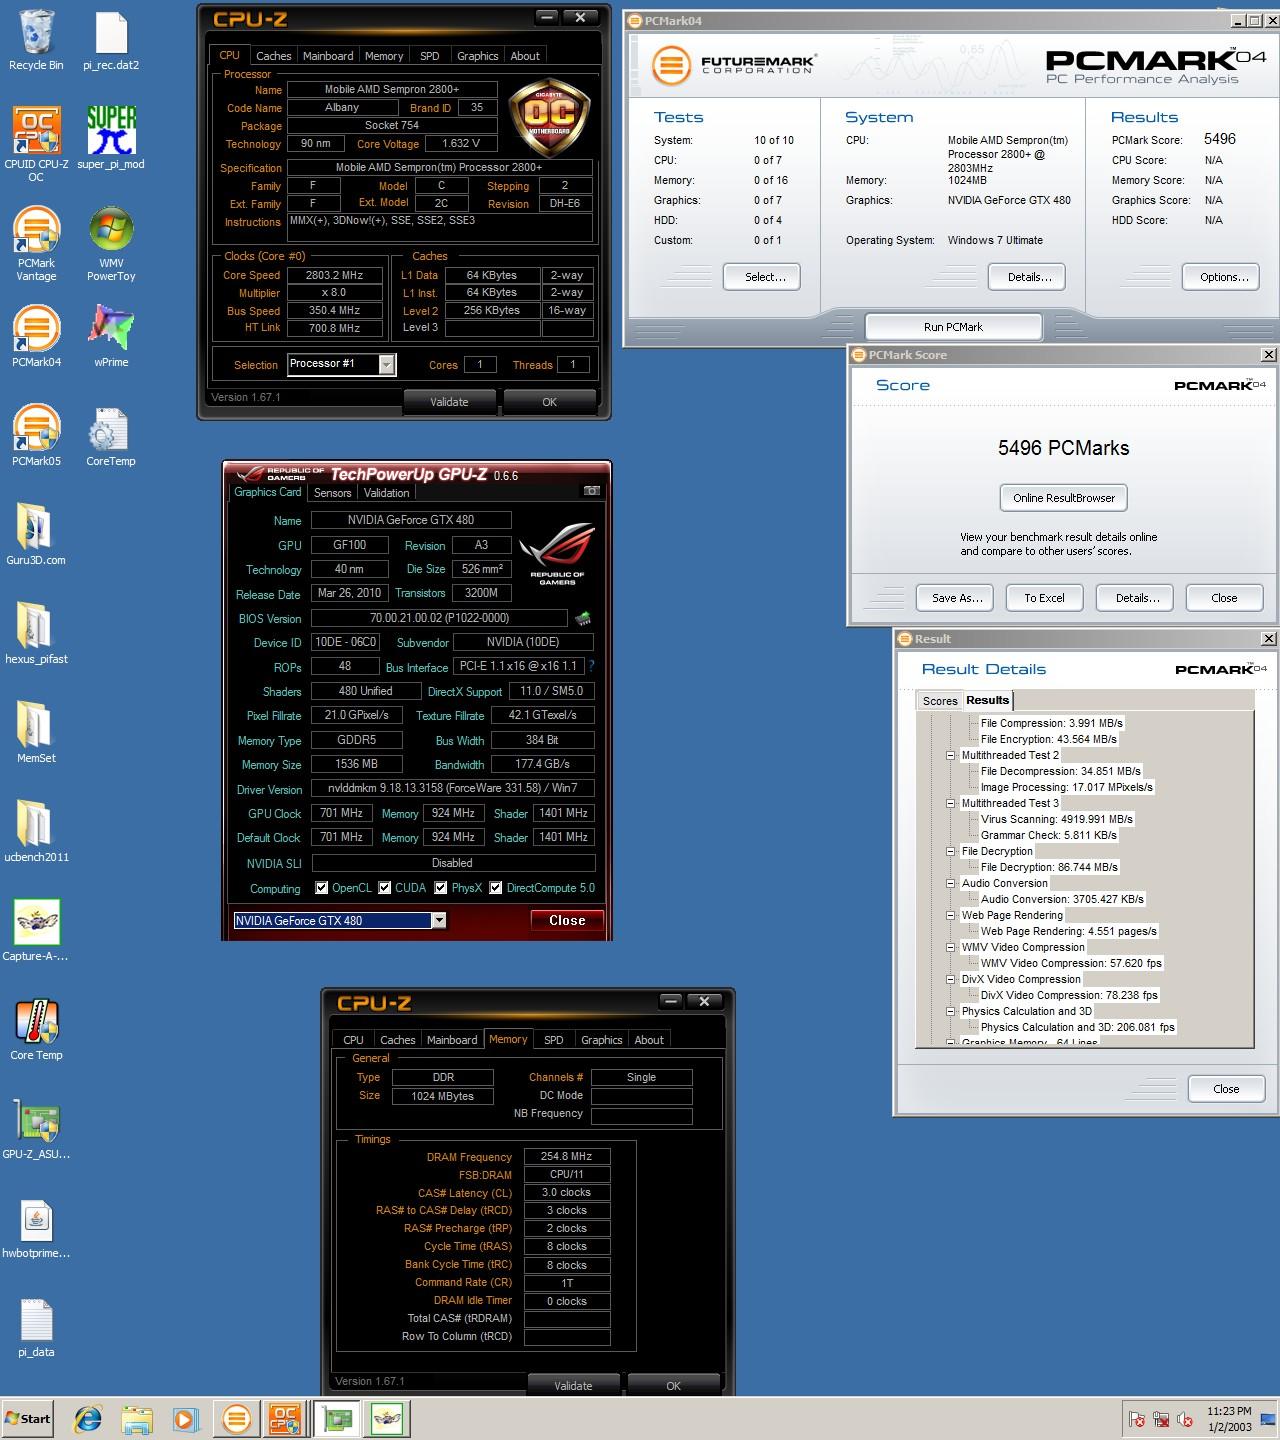
Task: Collapse the File Decryption tree node
Action: tap(951, 851)
